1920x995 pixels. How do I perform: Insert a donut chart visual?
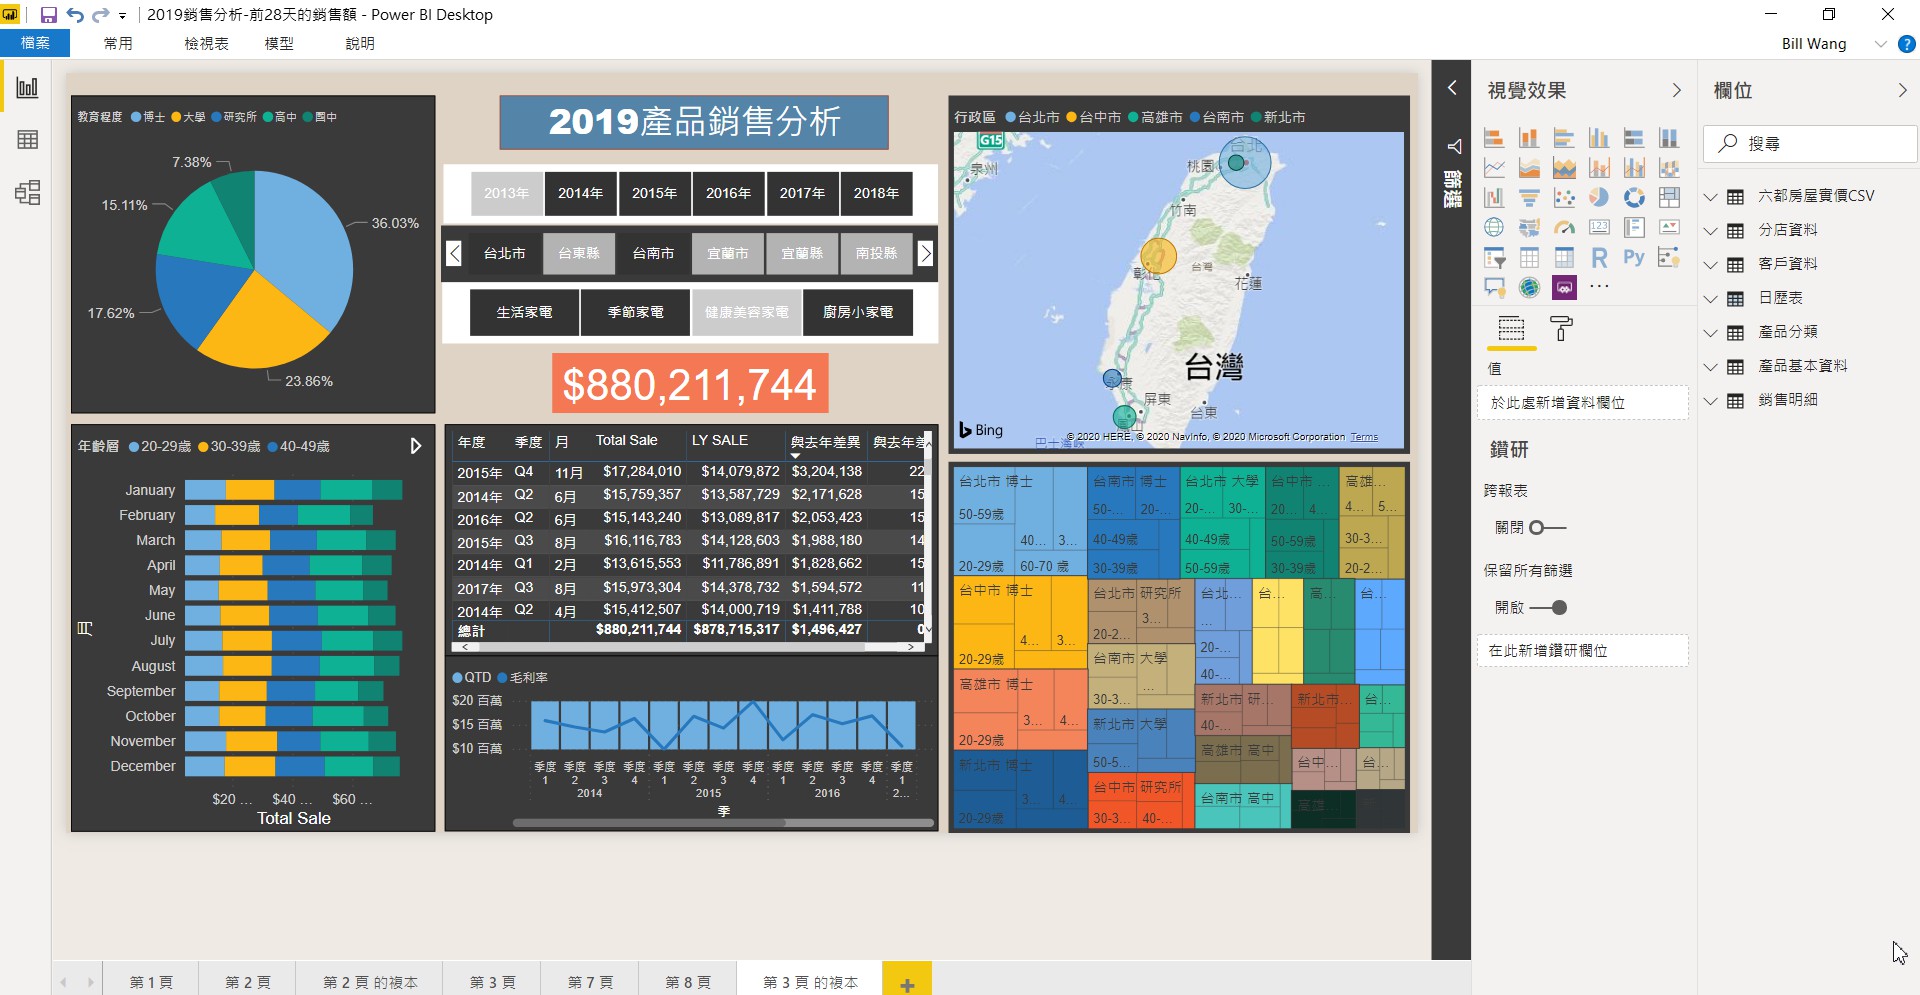1634,198
